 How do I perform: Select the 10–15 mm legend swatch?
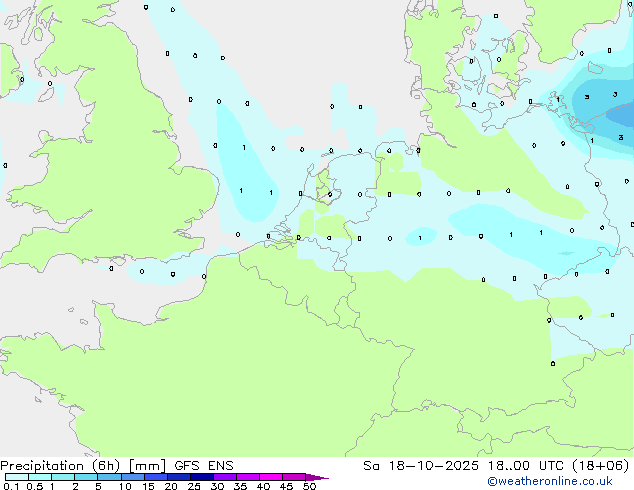133,477
